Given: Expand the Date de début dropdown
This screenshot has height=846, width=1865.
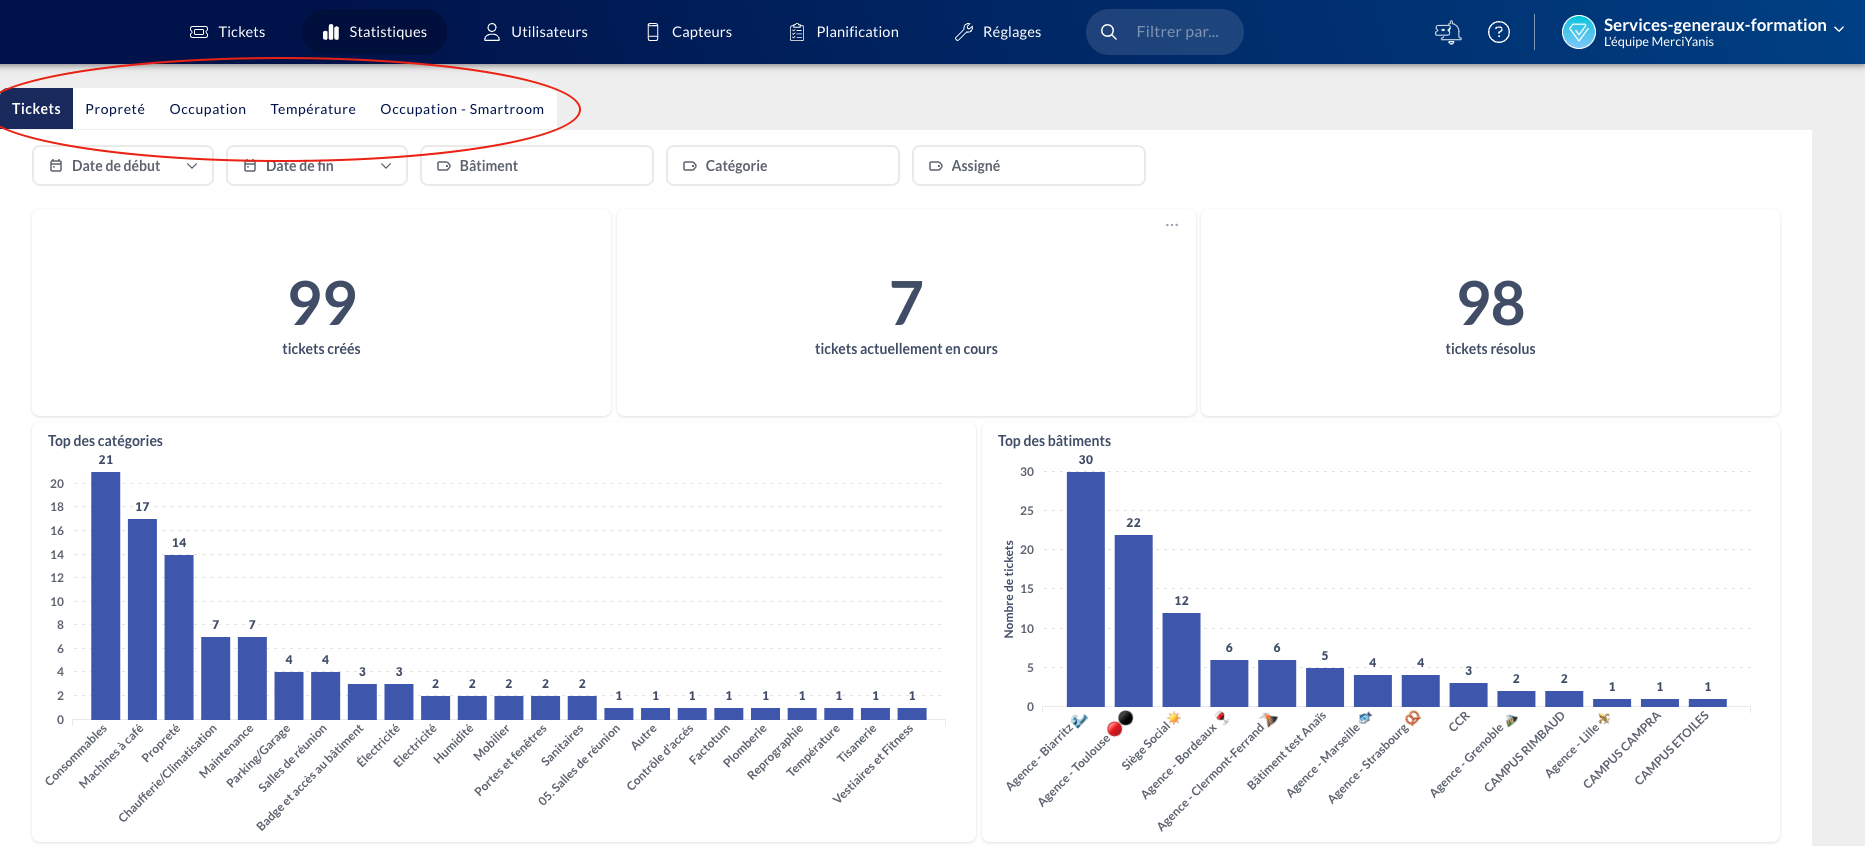Looking at the screenshot, I should tap(123, 166).
